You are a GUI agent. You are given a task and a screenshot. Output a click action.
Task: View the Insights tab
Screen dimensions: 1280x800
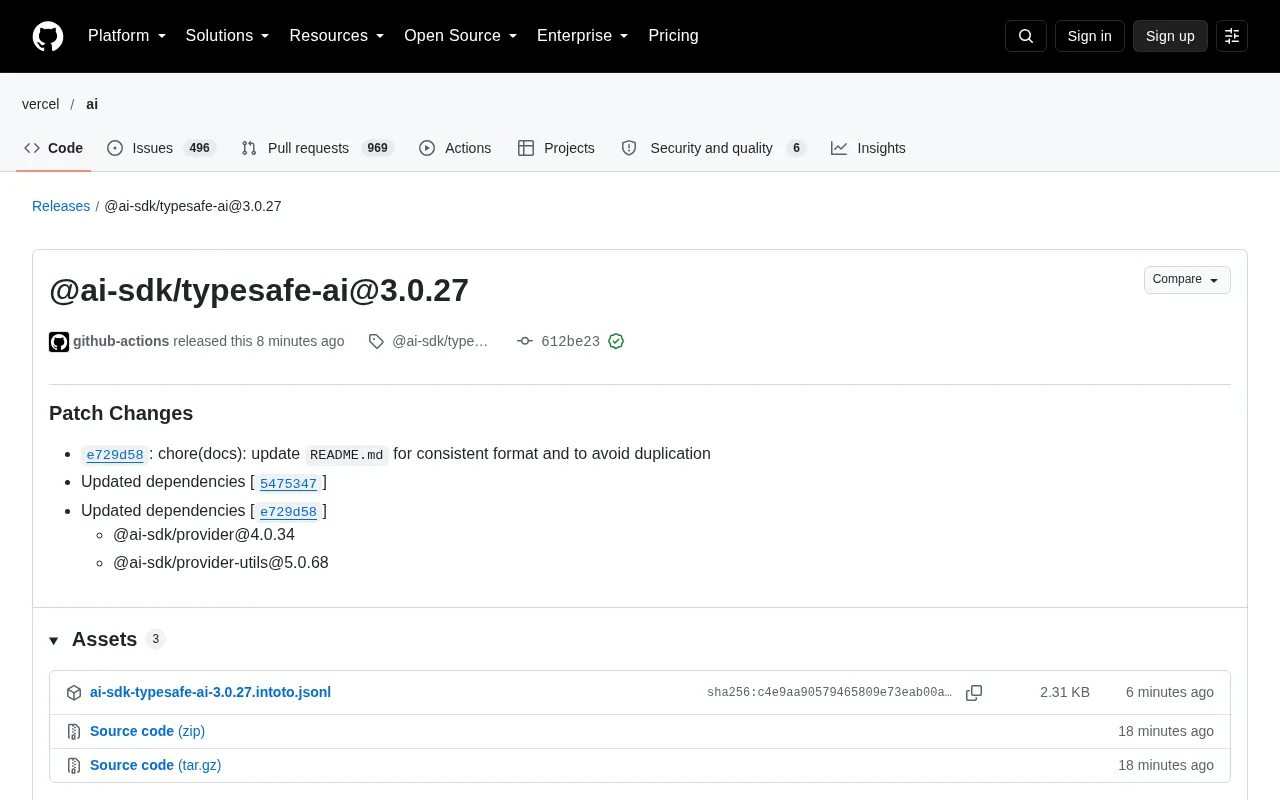click(868, 148)
